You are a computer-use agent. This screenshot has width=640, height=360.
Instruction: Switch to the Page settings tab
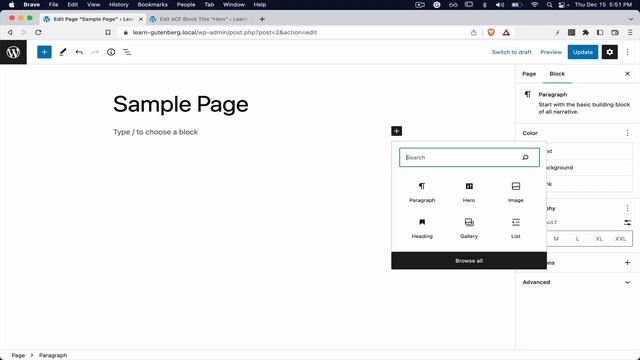point(529,74)
